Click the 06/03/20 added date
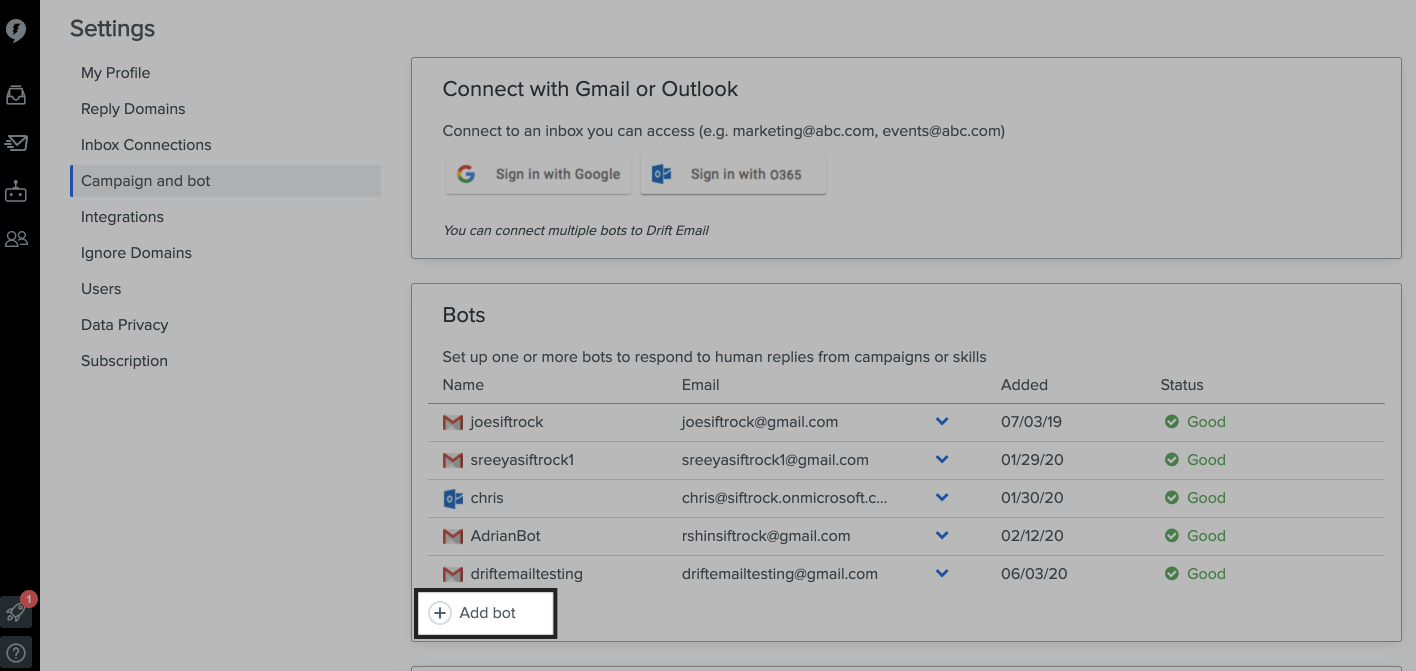 1034,574
